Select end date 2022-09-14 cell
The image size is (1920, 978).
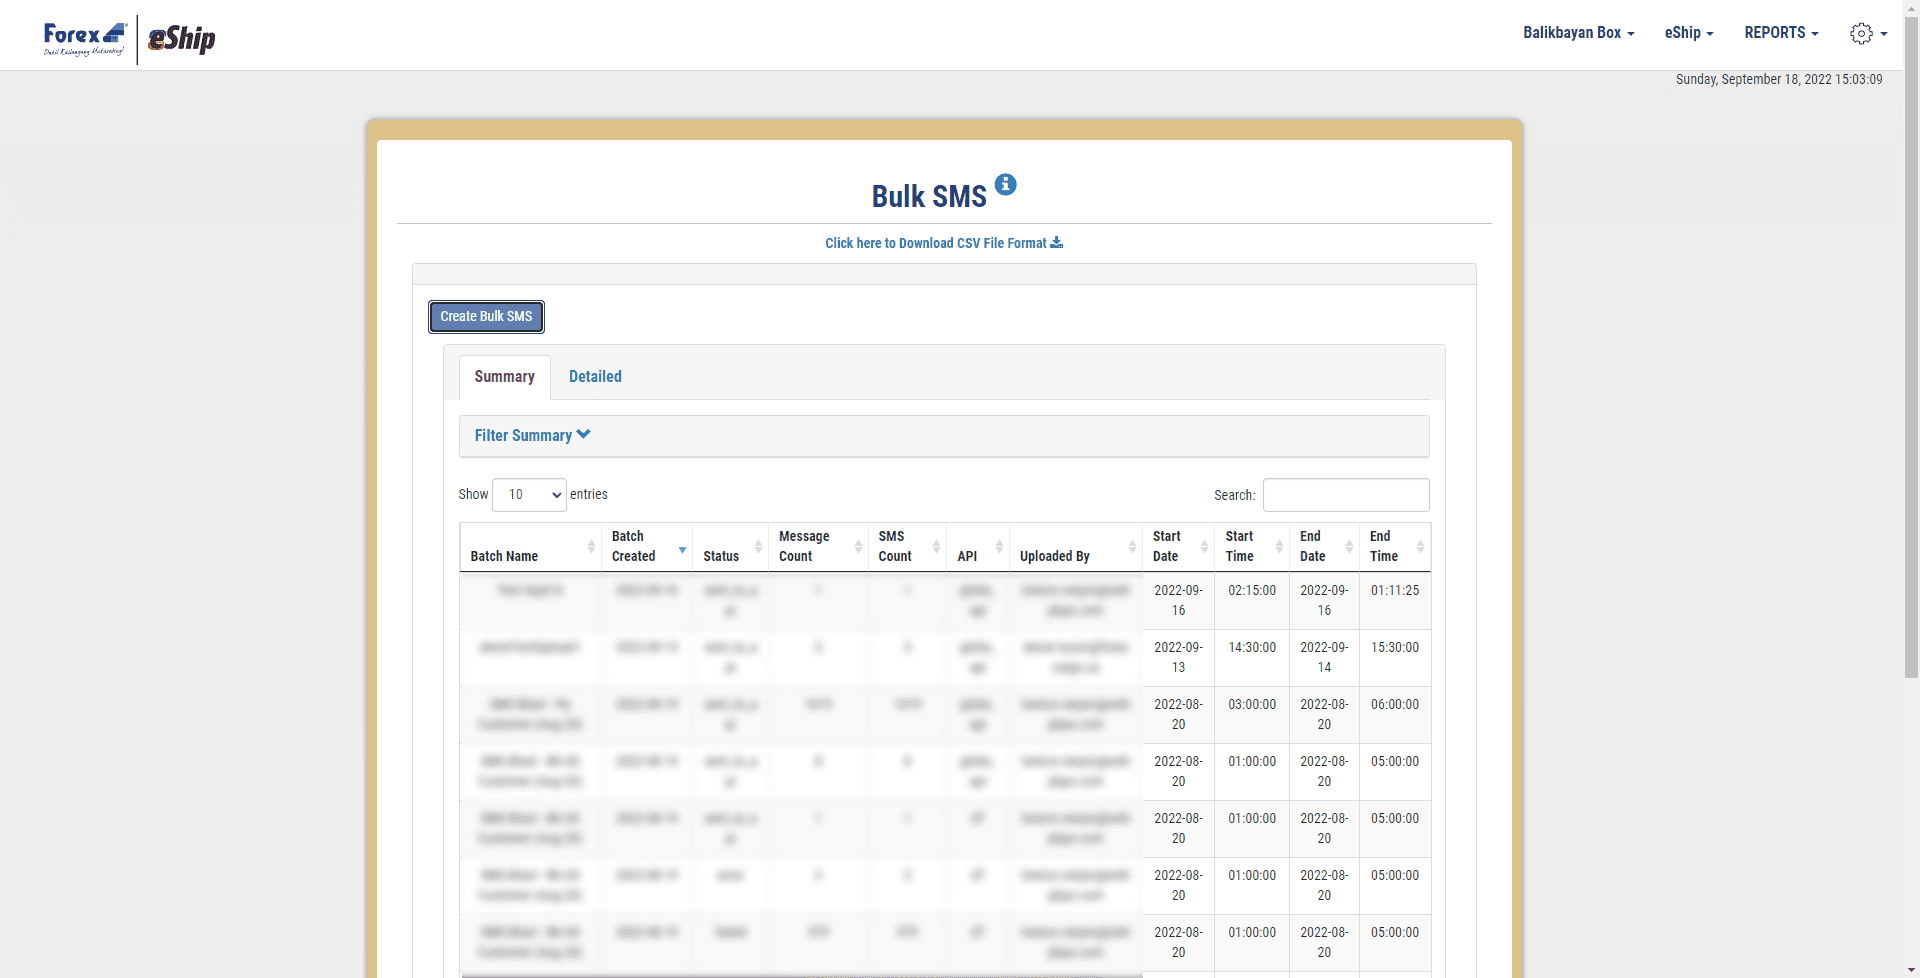[x=1324, y=657]
